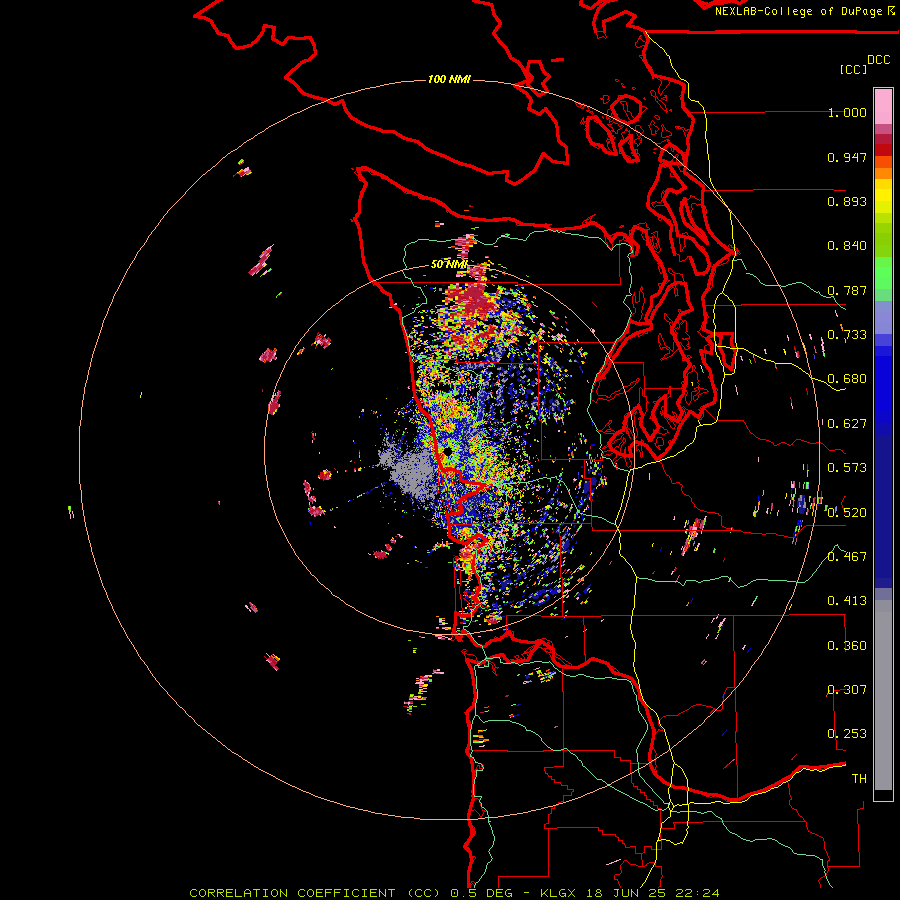Select the 0.627 scale value
The width and height of the screenshot is (900, 900).
[847, 424]
